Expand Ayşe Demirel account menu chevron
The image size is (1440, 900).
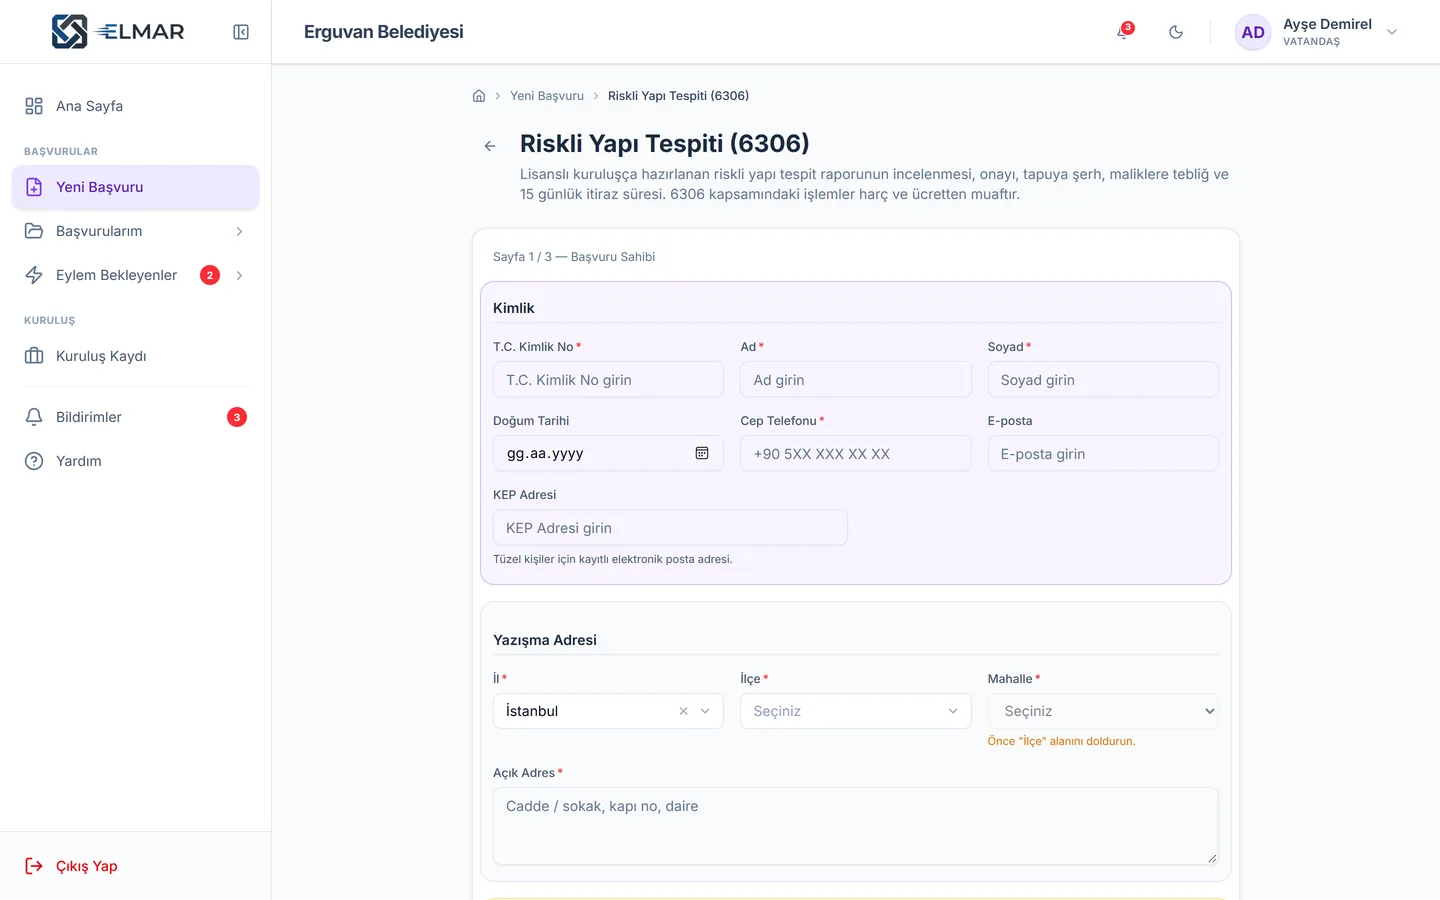1392,32
